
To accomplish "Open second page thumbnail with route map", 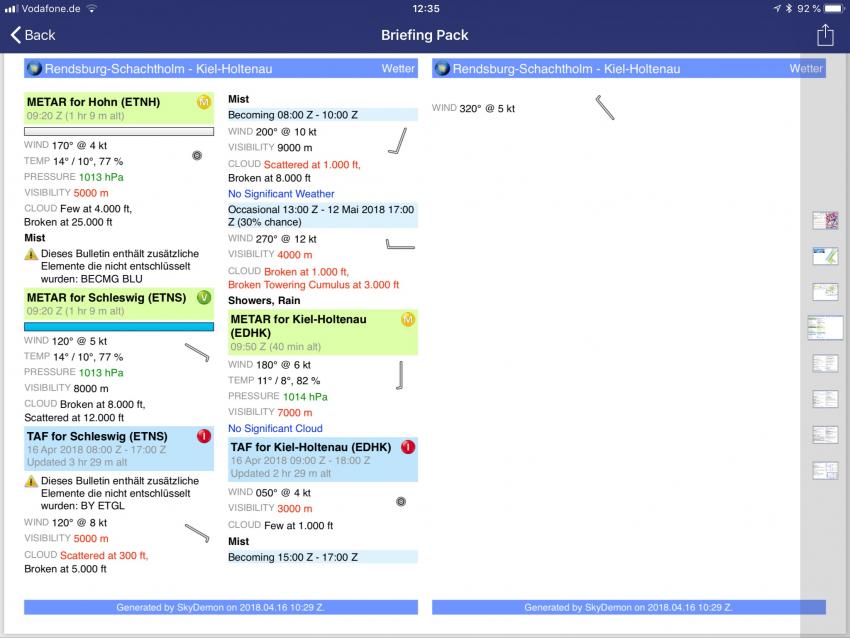I will coord(825,256).
